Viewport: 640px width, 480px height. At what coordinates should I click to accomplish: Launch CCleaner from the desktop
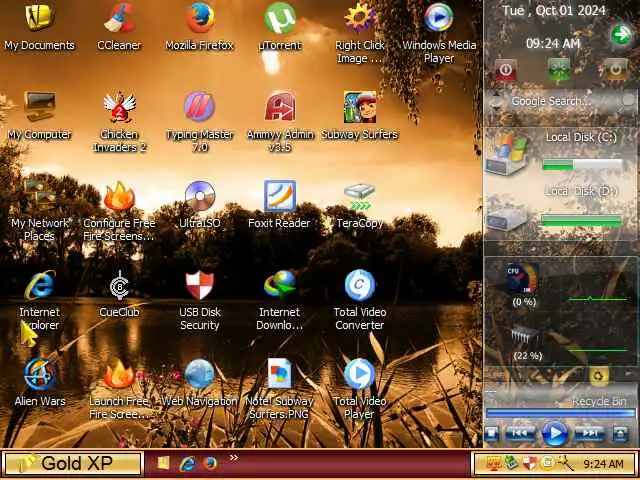coord(119,18)
